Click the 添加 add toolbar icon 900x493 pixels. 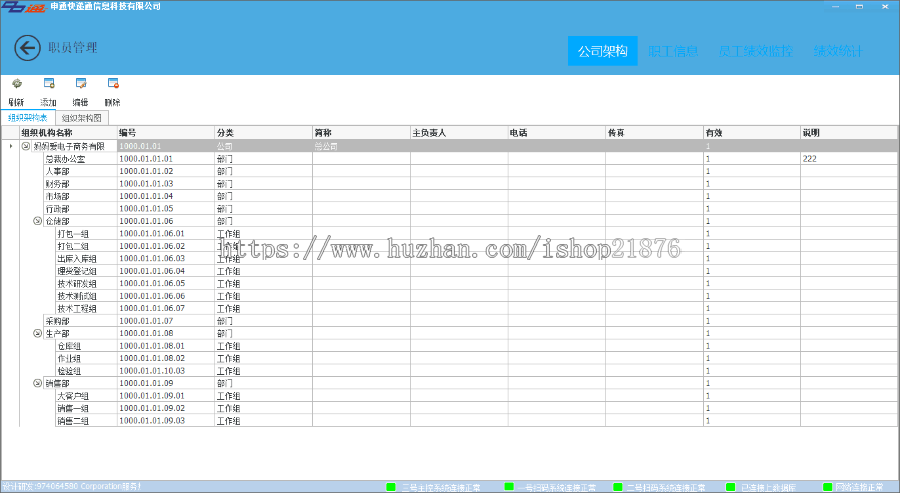[x=49, y=84]
